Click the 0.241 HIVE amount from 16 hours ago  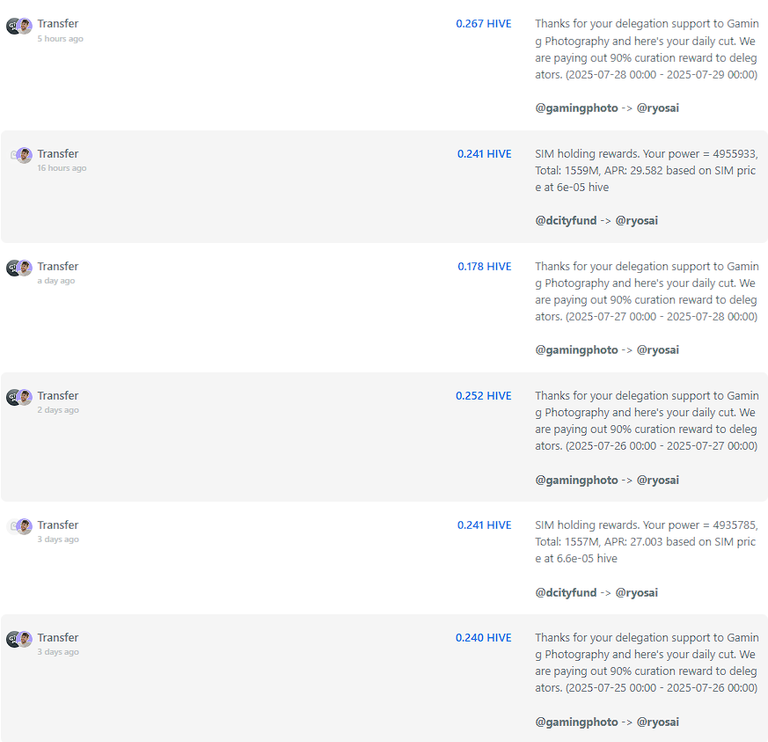[484, 154]
